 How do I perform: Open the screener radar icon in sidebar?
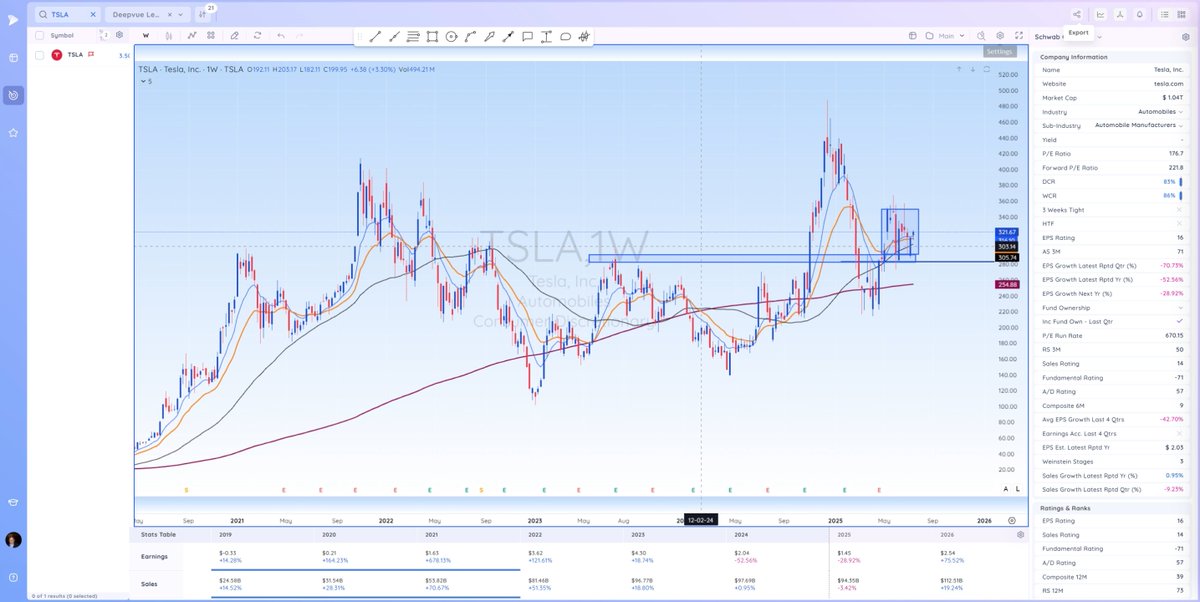(14, 95)
